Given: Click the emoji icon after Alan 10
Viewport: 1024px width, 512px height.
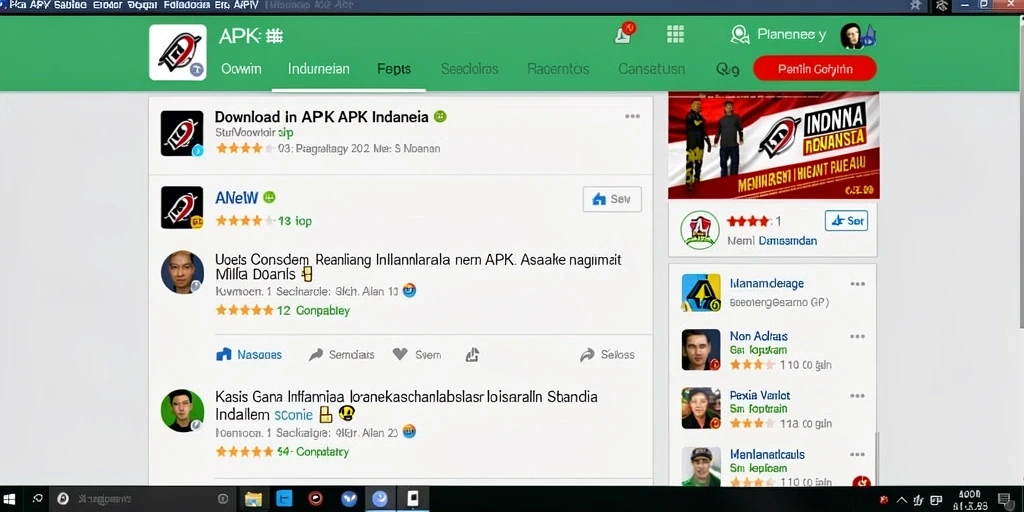Looking at the screenshot, I should (409, 291).
